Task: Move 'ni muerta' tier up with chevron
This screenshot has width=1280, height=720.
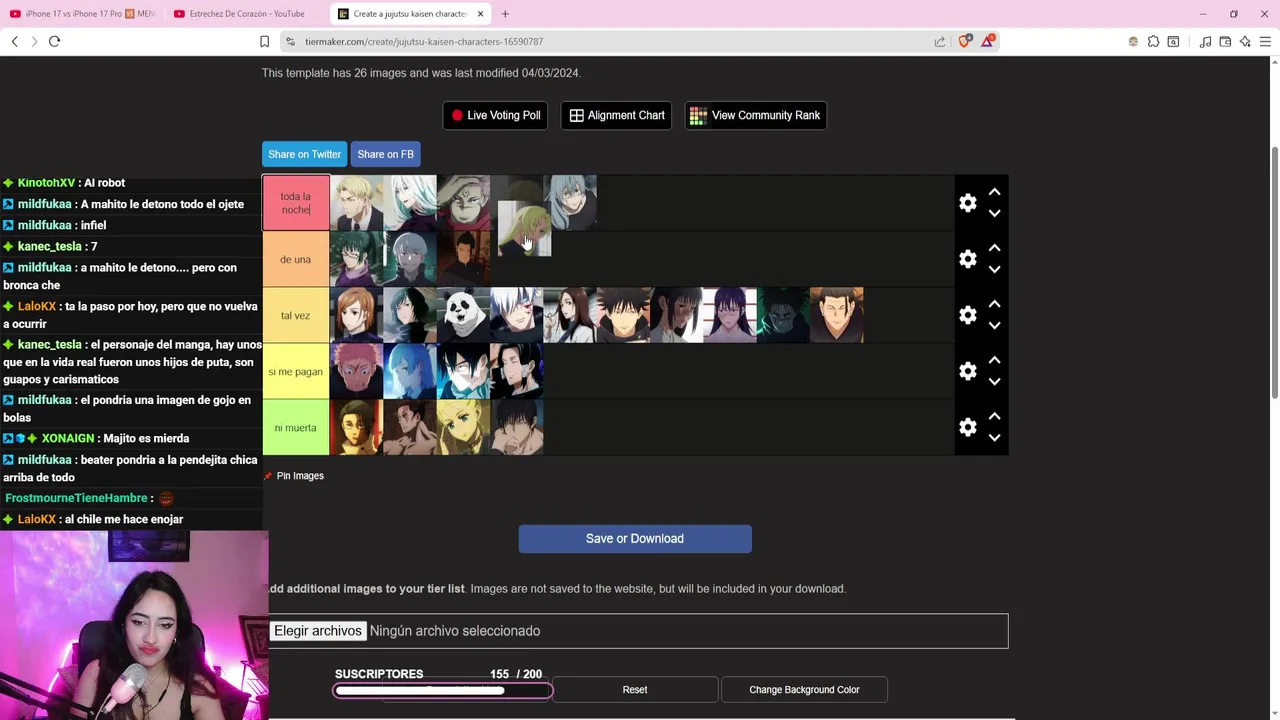Action: click(994, 416)
